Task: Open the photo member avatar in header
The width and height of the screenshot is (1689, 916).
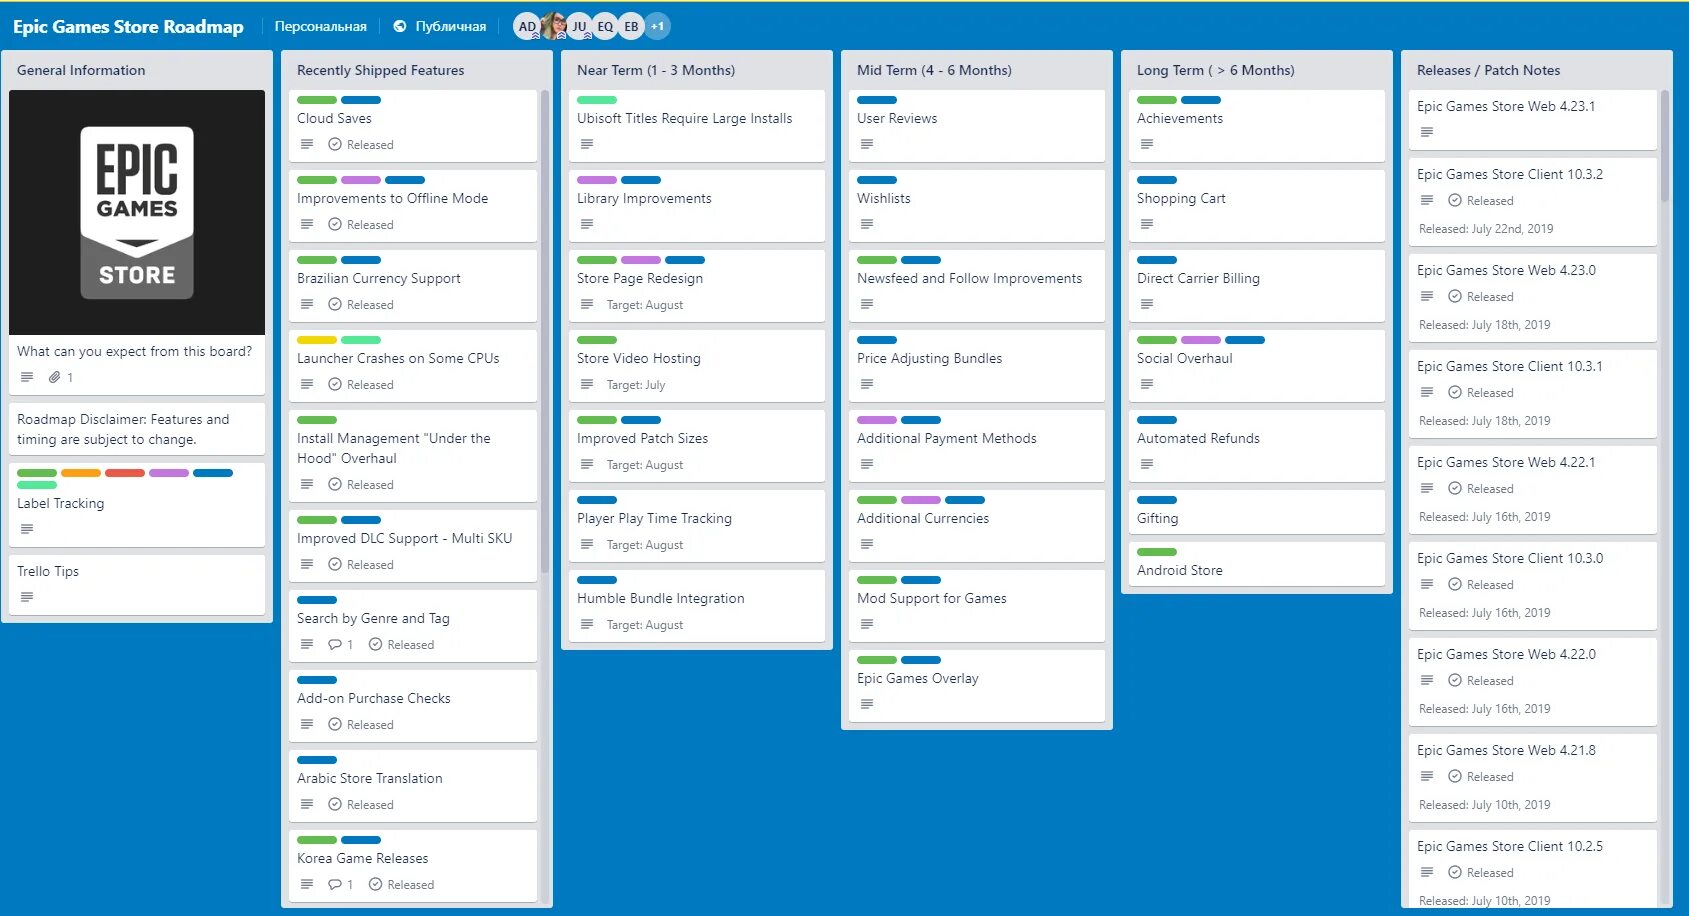Action: [x=553, y=27]
